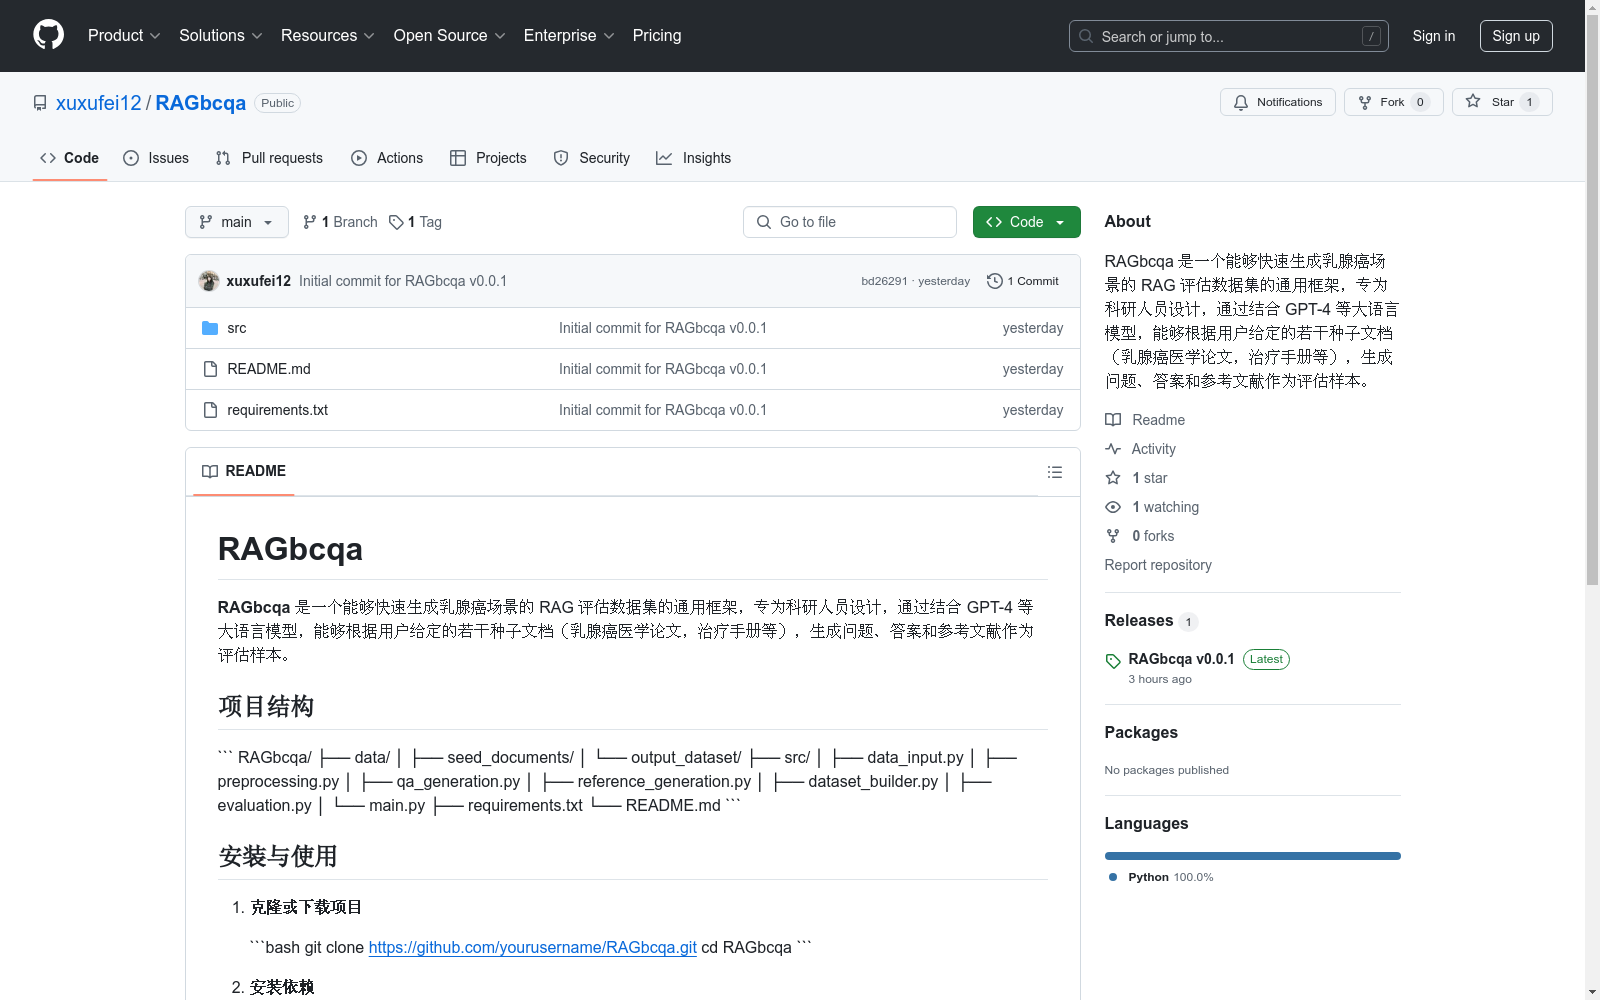1600x1000 pixels.
Task: Open the src folder
Action: pyautogui.click(x=237, y=328)
